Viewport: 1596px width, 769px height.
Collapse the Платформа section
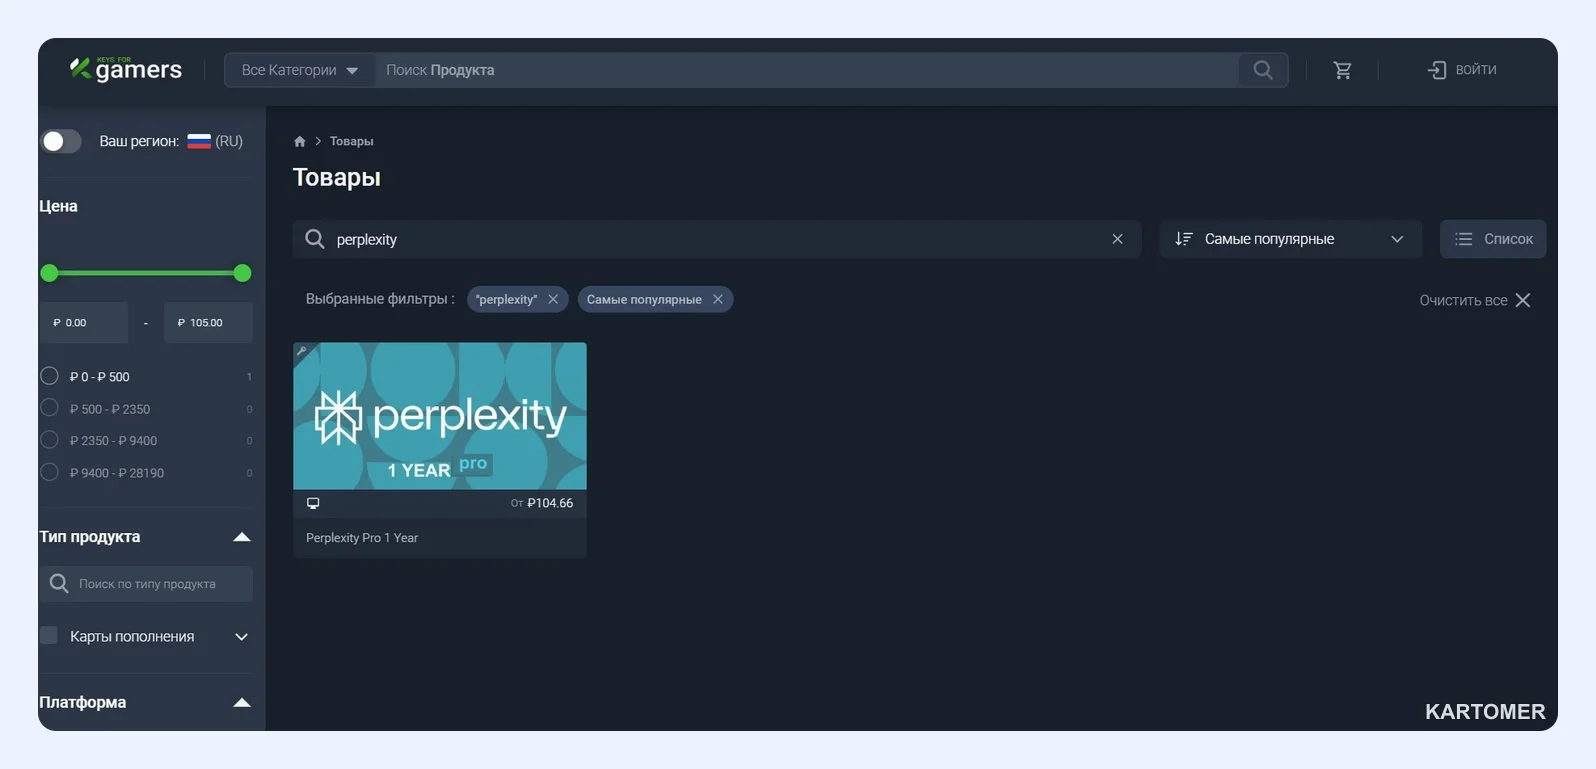coord(241,702)
